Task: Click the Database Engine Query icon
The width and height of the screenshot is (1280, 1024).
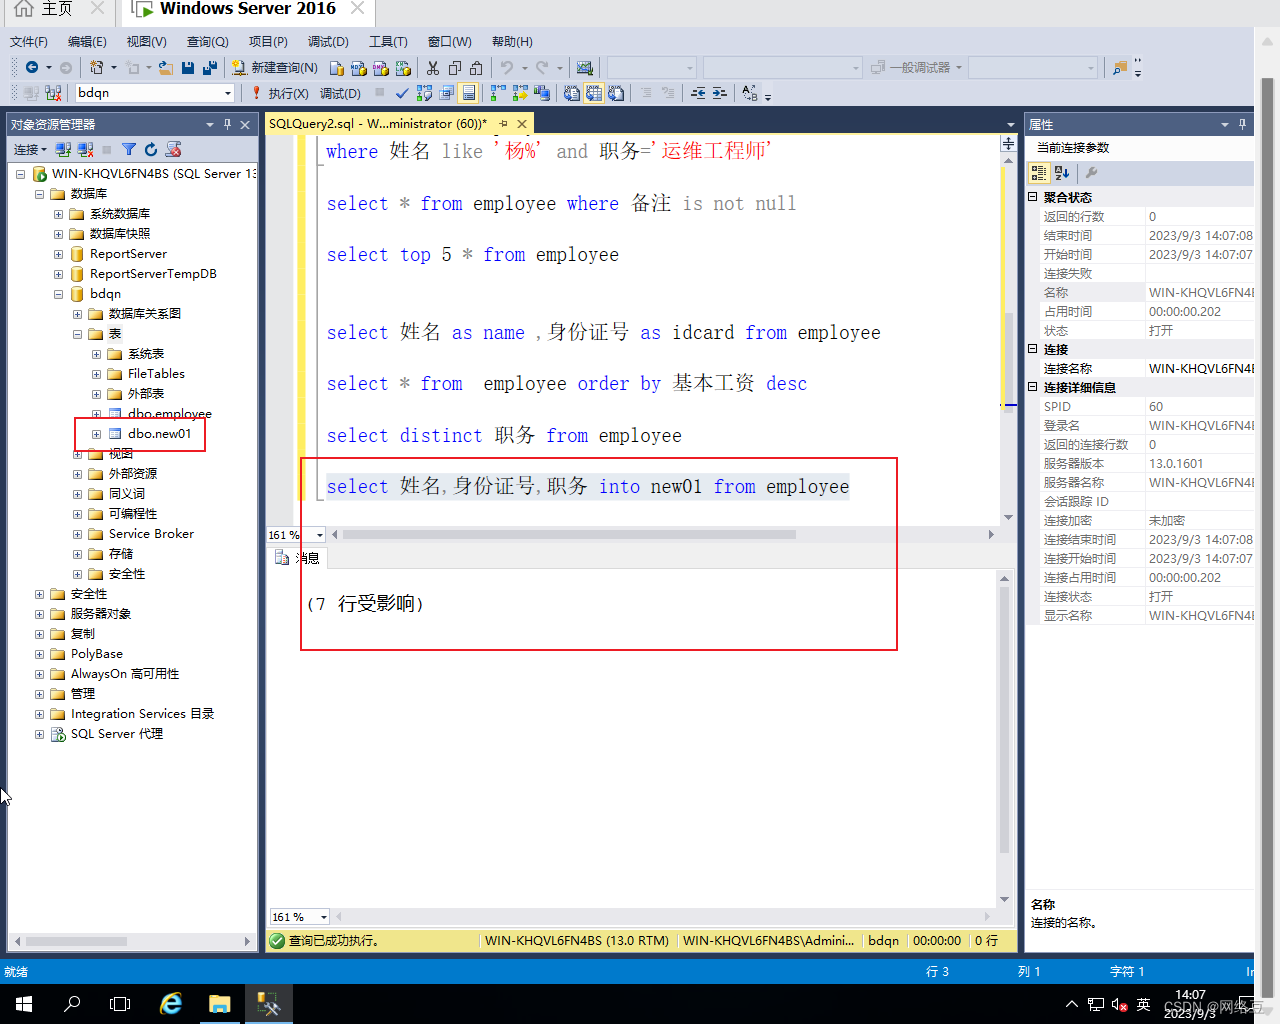Action: [x=337, y=67]
